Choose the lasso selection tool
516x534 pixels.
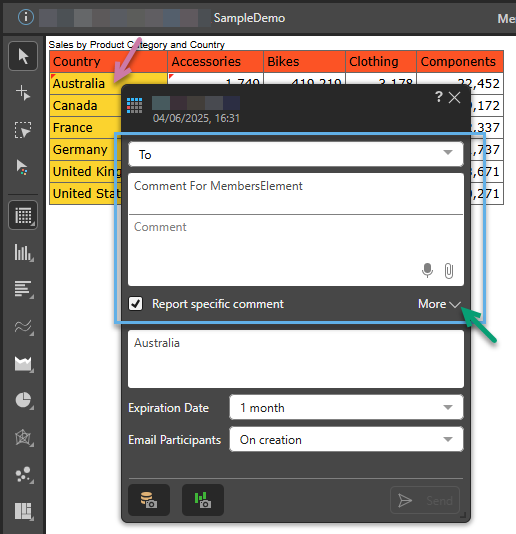23,130
